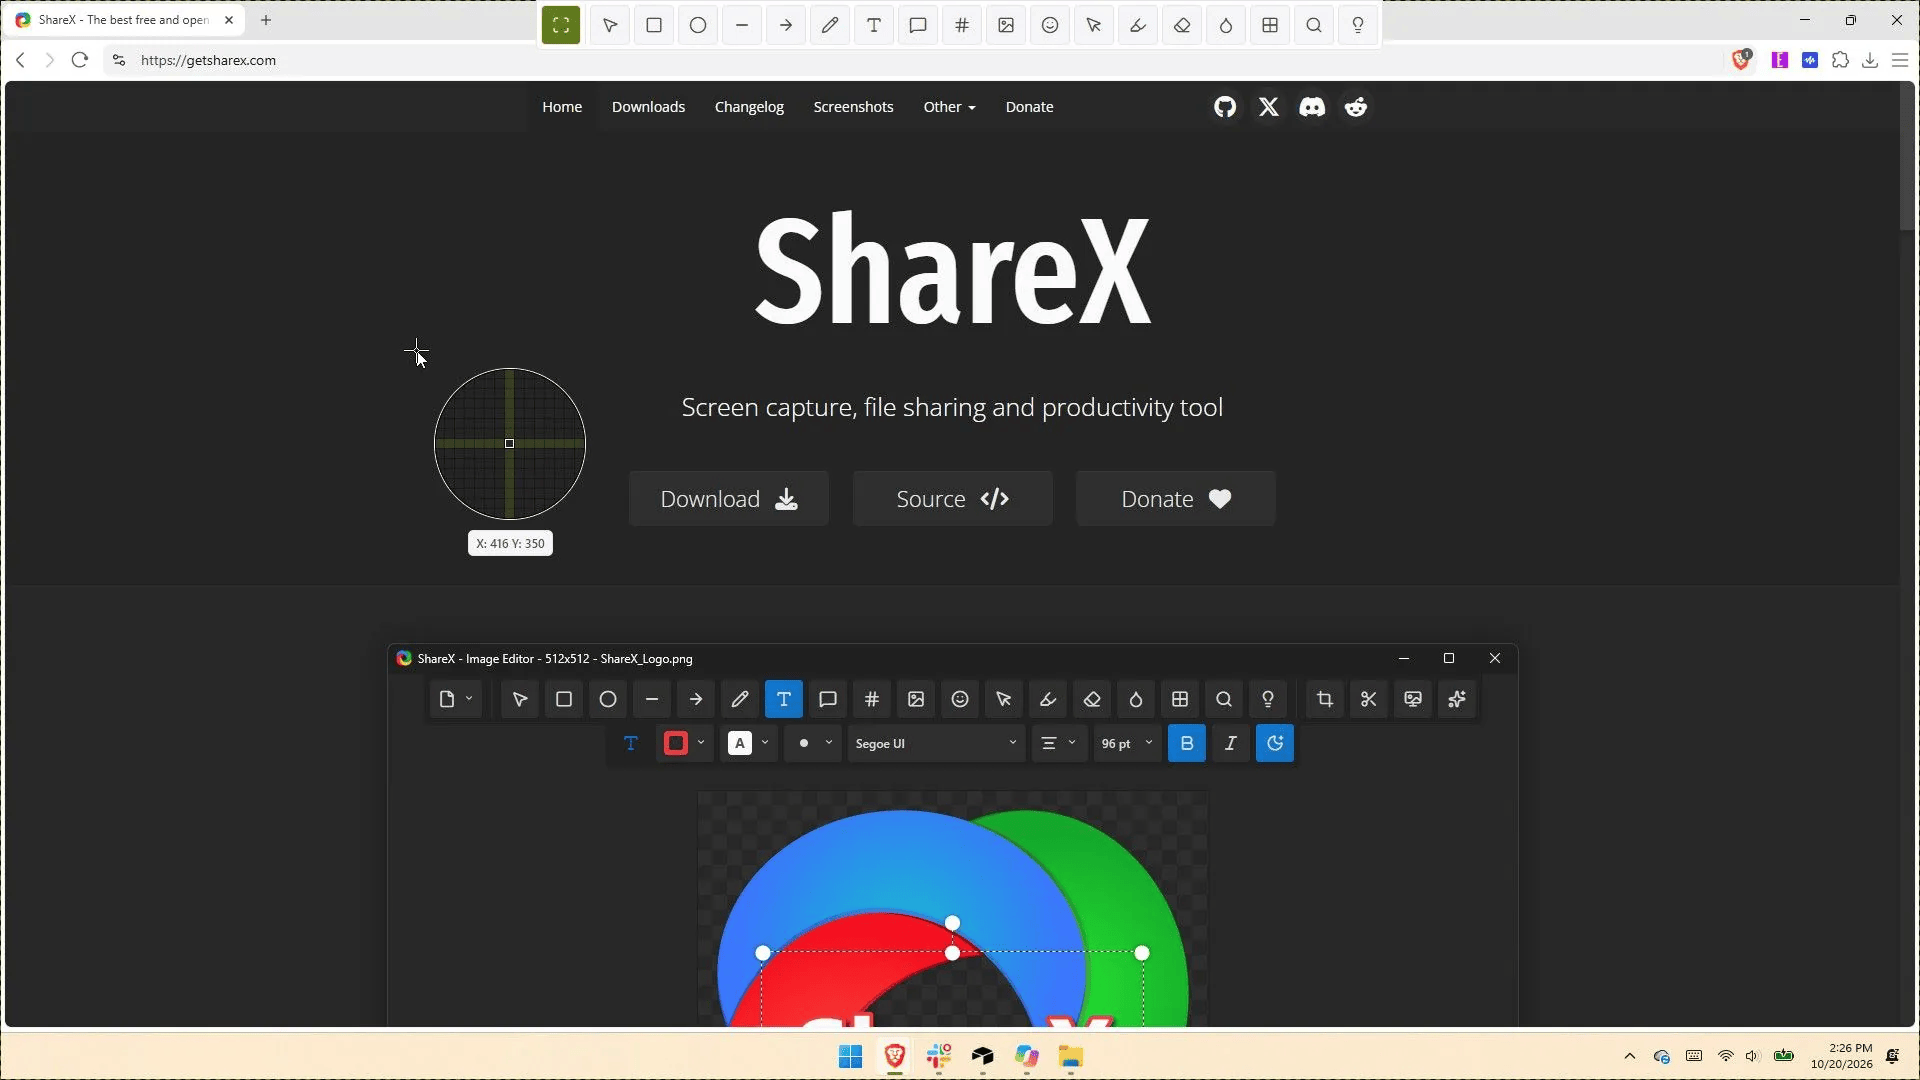Choose the Blur droplet tool in the top capture toolbar

pos(1226,26)
